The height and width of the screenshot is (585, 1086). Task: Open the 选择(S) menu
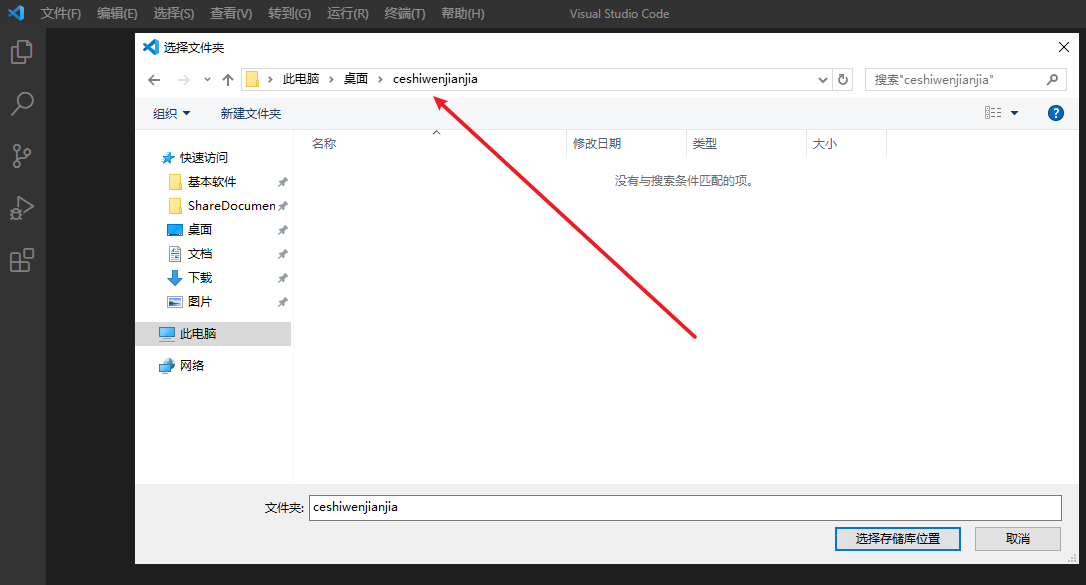174,13
